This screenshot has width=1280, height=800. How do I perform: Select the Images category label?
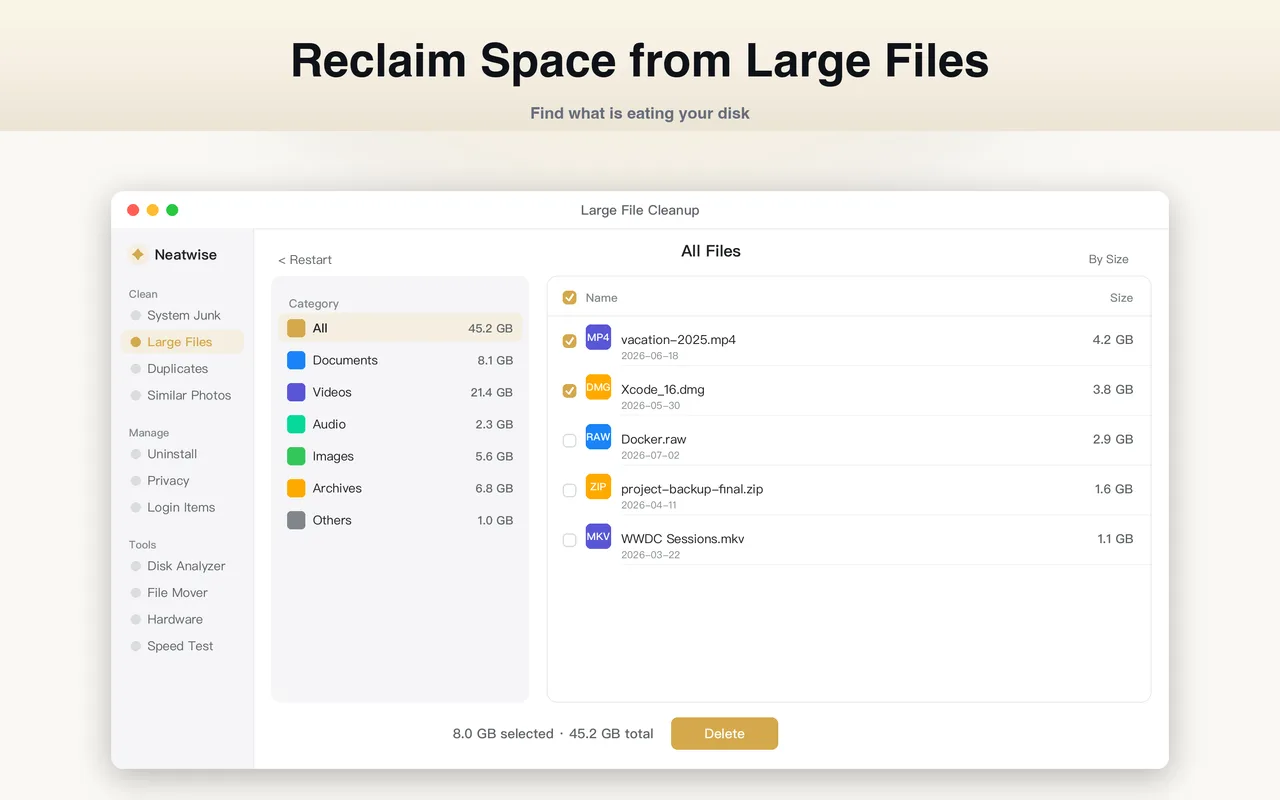(333, 456)
